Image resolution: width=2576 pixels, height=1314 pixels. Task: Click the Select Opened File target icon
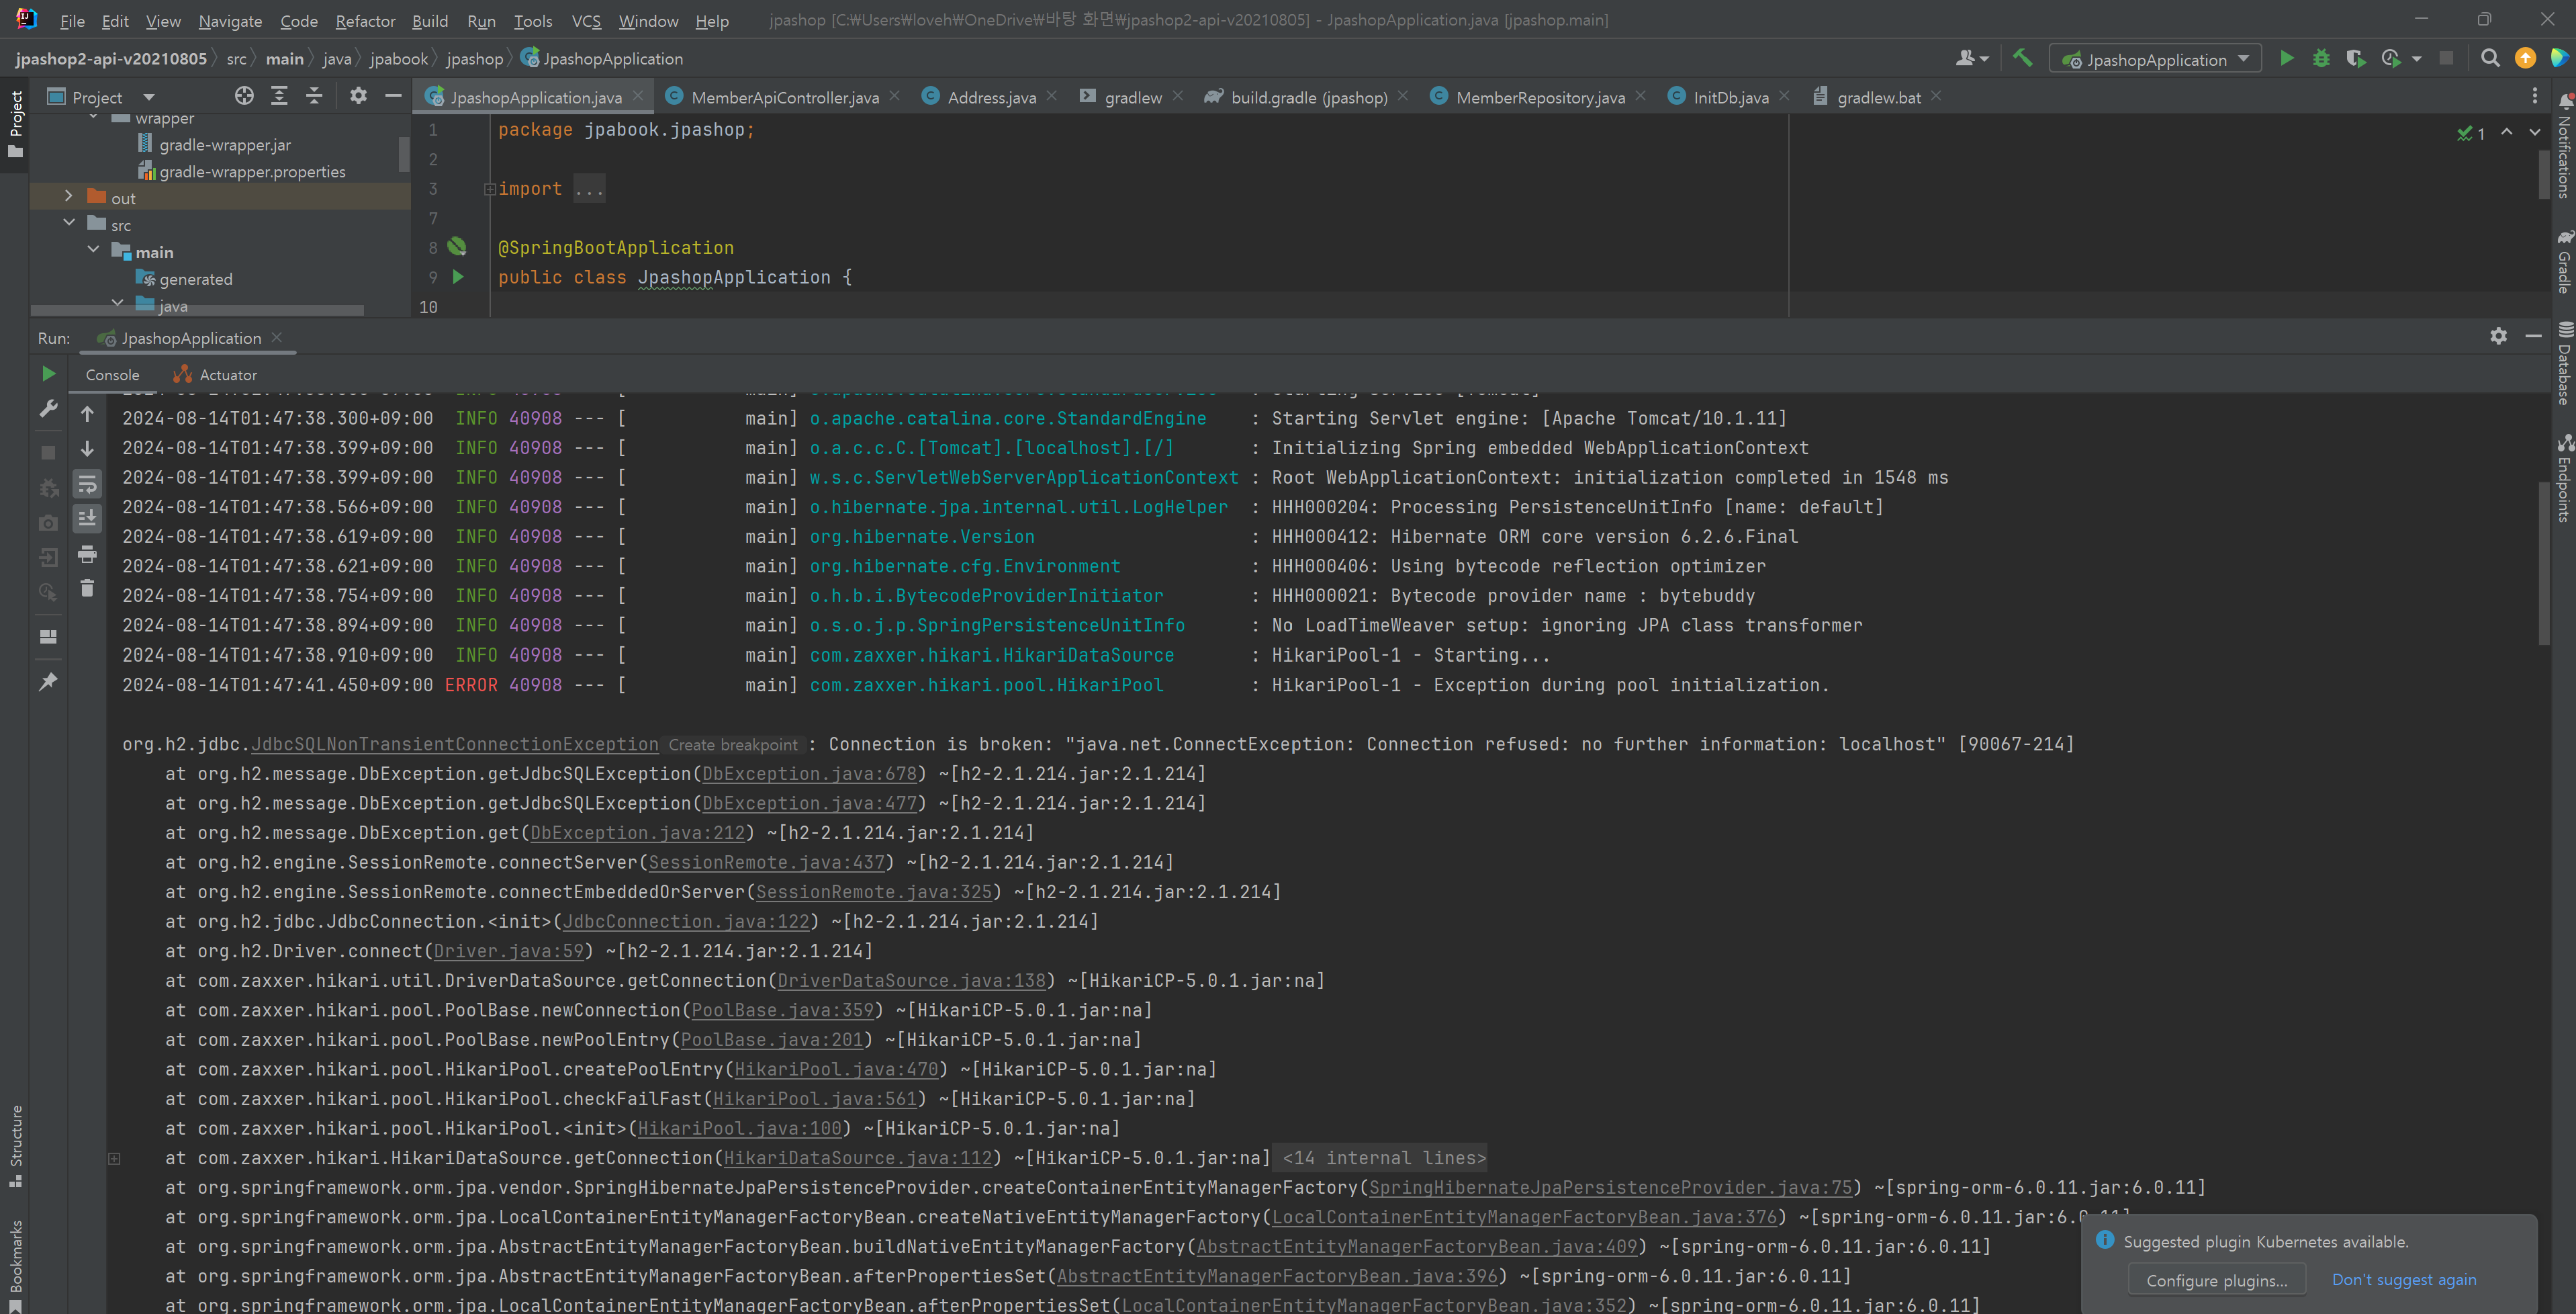click(244, 96)
